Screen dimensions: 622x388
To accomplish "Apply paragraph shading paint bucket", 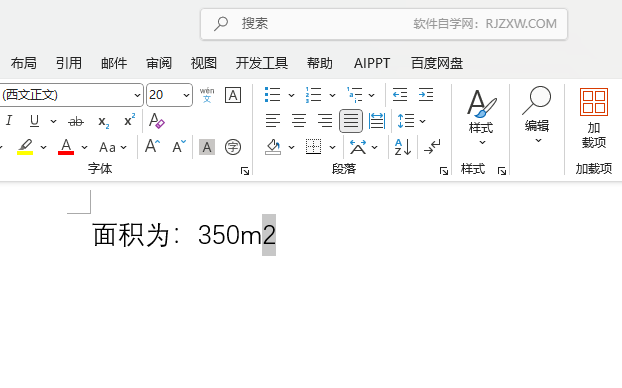I will click(273, 147).
